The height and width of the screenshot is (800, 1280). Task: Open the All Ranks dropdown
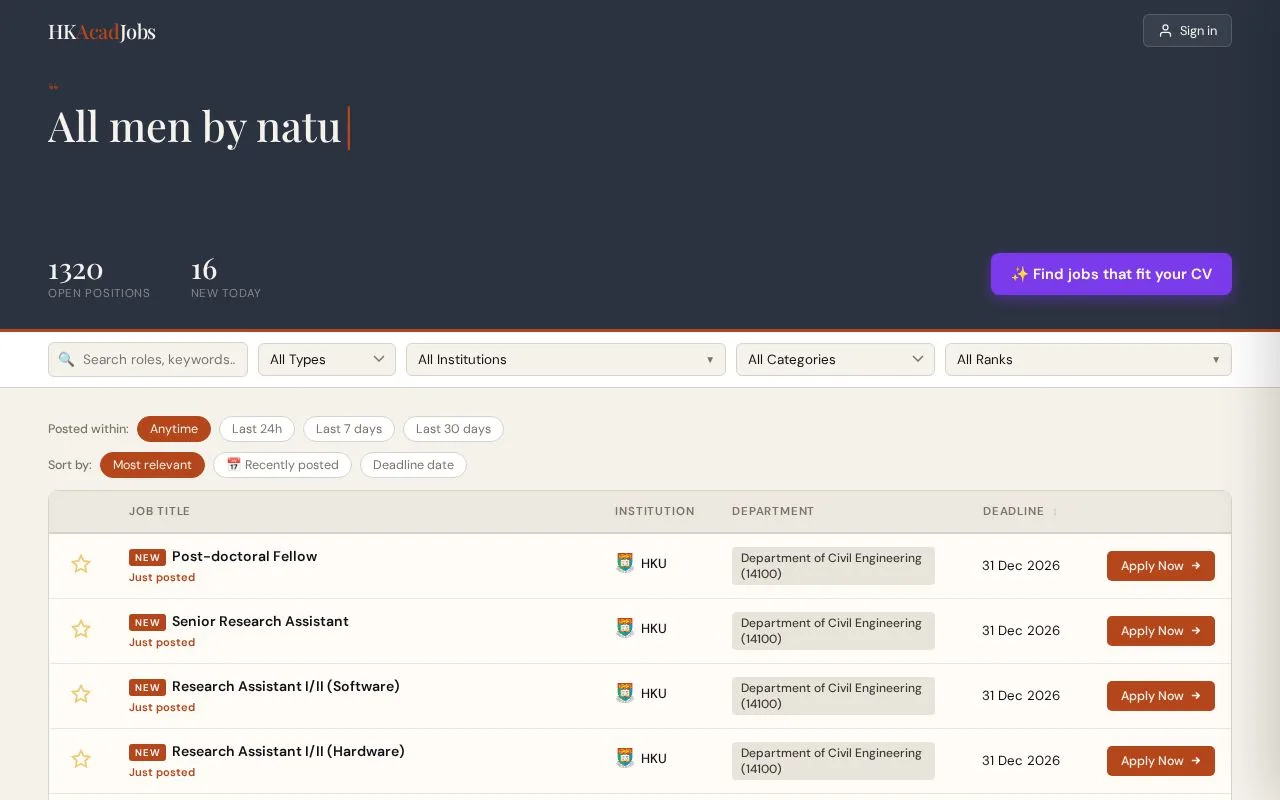1088,360
